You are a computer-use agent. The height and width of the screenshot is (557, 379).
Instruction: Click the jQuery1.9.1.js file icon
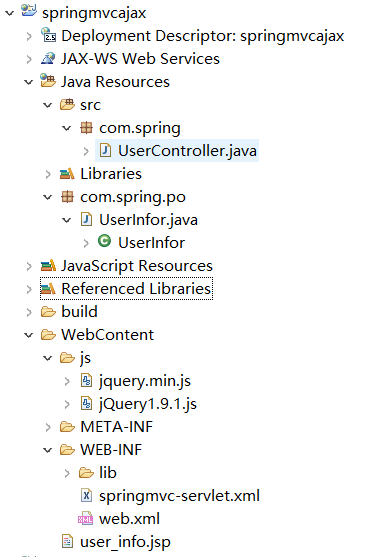click(87, 404)
